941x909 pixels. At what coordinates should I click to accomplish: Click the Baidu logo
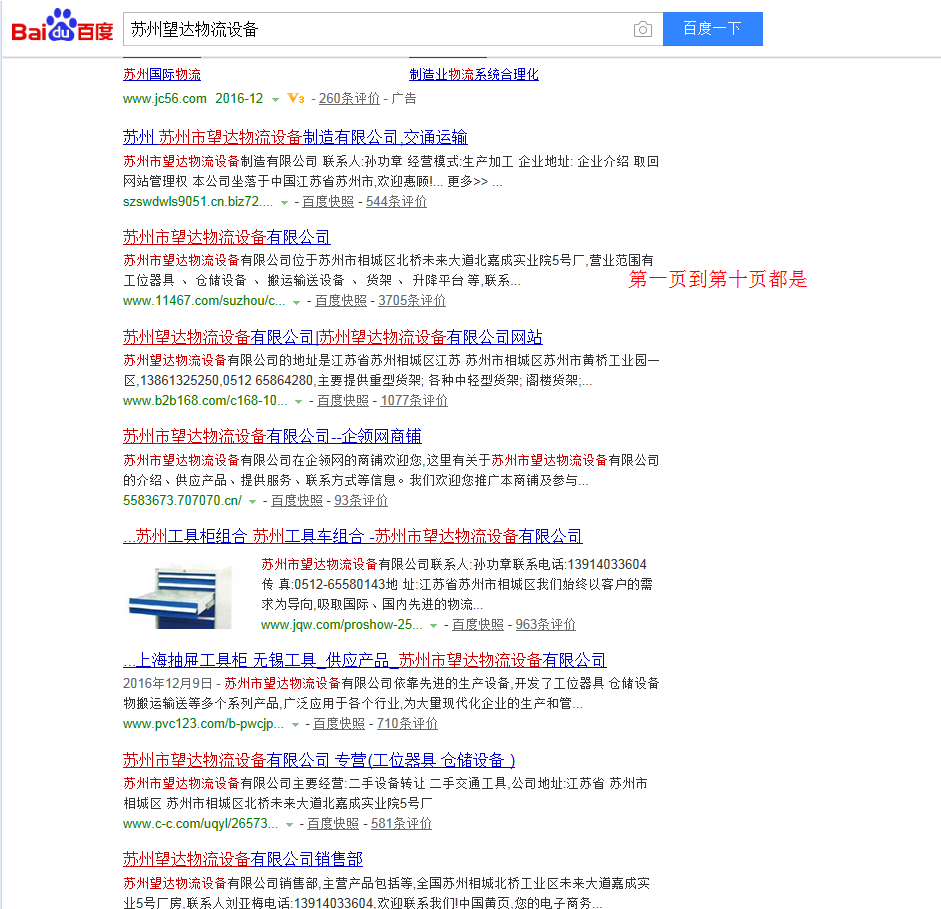(62, 26)
